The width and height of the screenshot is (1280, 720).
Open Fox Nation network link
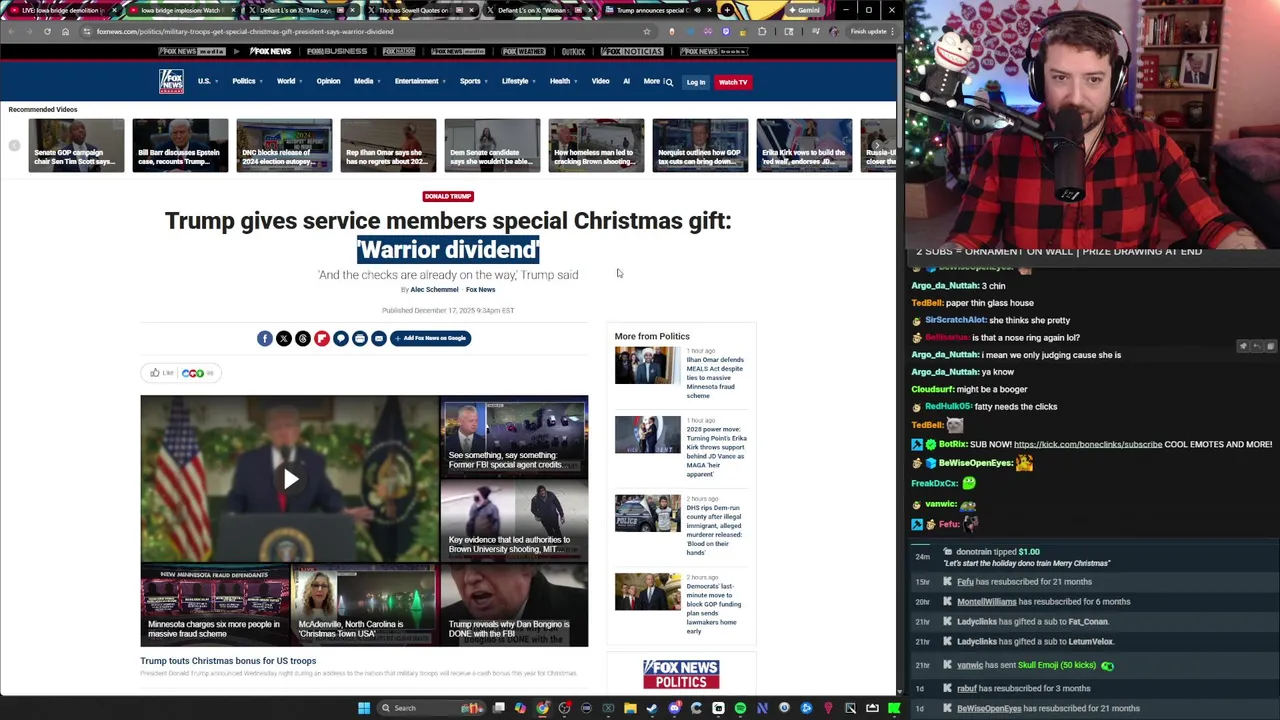click(x=398, y=51)
